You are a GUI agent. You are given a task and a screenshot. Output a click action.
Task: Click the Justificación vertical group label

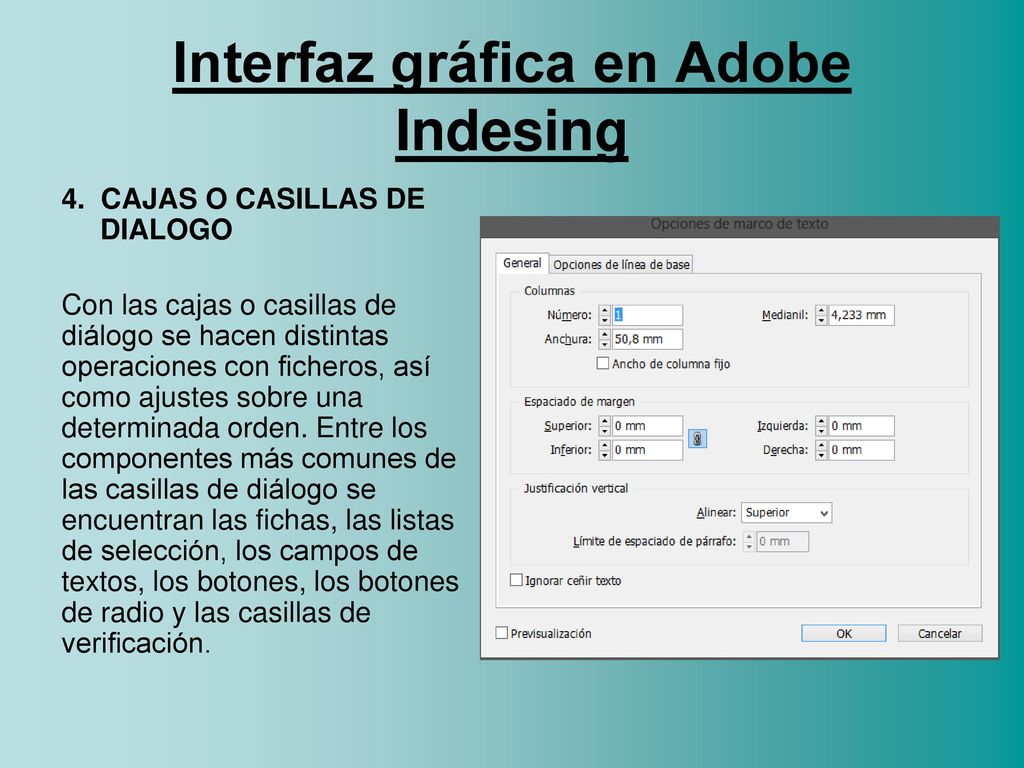[575, 488]
